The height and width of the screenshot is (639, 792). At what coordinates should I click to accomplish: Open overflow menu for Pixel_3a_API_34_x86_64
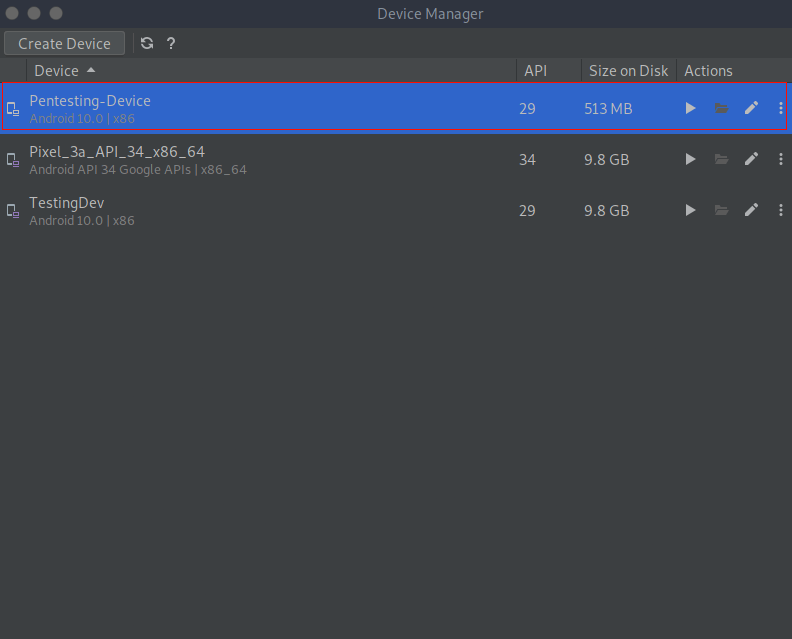[x=780, y=159]
